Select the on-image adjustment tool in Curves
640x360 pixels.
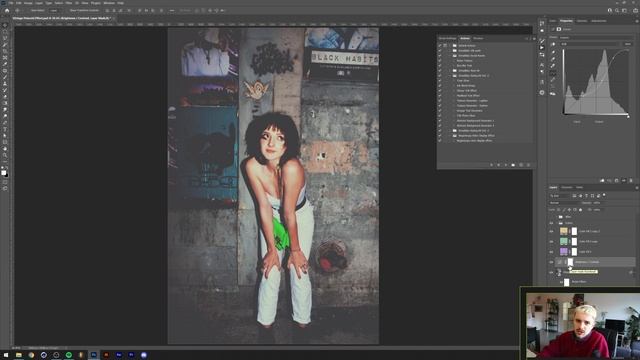(553, 44)
